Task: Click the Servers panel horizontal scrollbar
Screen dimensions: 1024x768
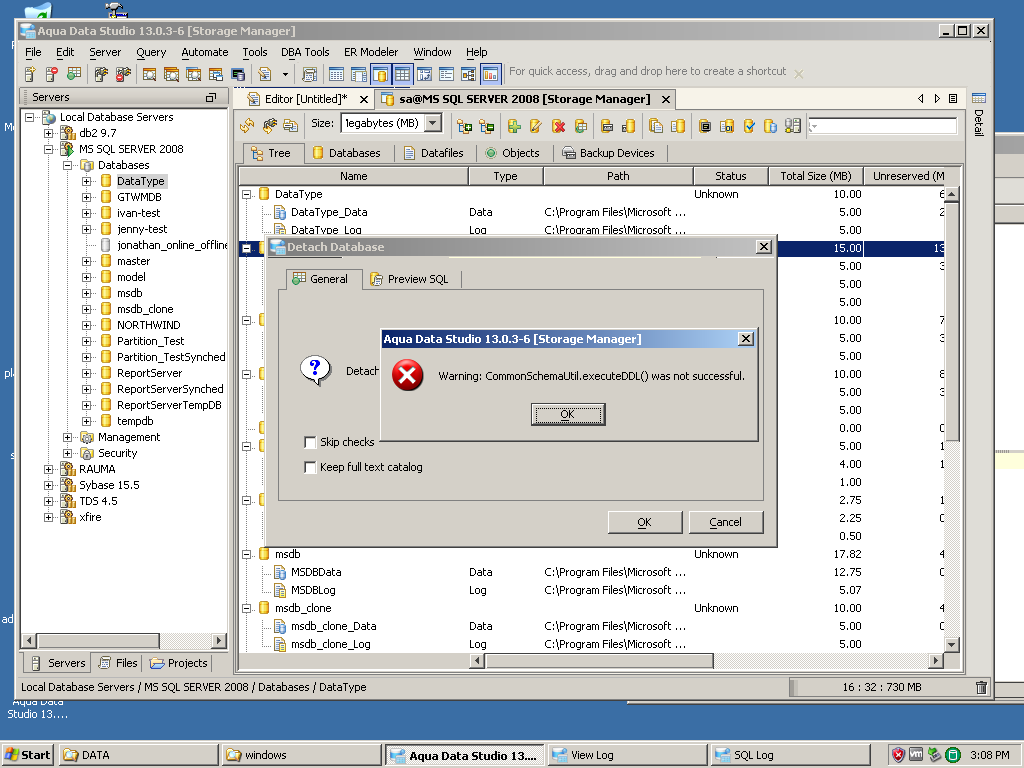Action: [x=124, y=641]
